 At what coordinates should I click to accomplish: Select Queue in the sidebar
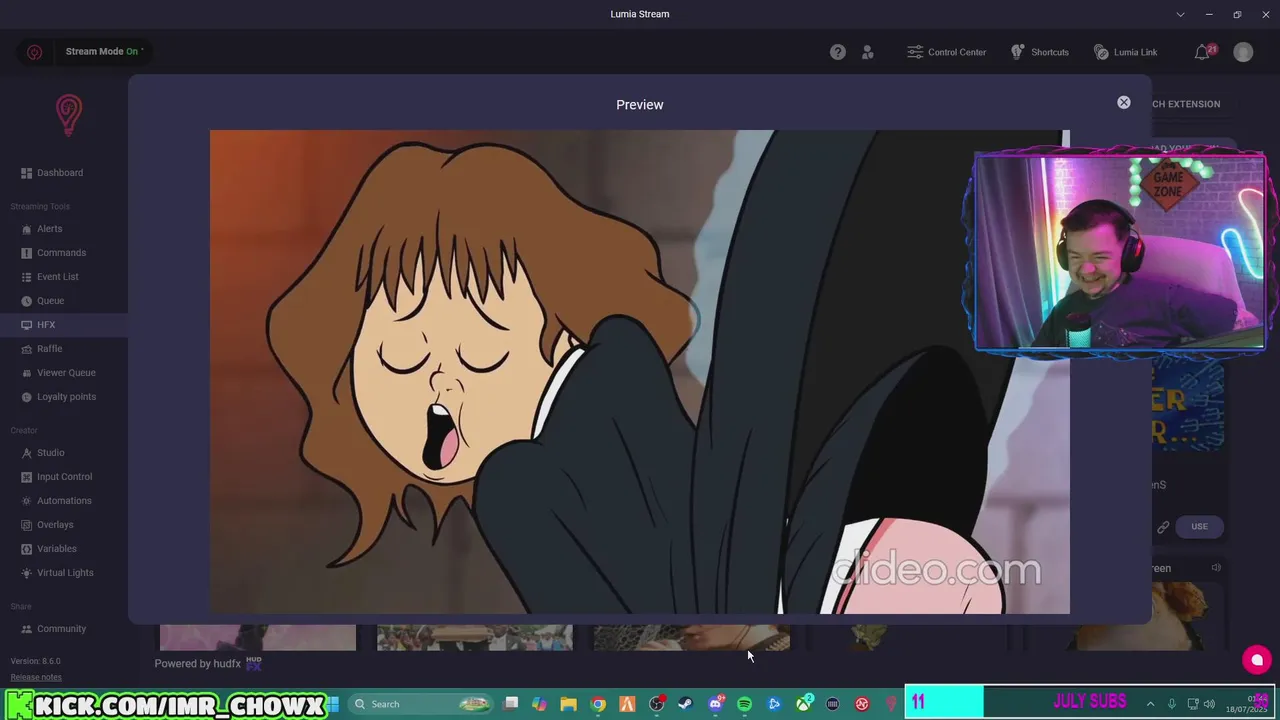point(50,301)
